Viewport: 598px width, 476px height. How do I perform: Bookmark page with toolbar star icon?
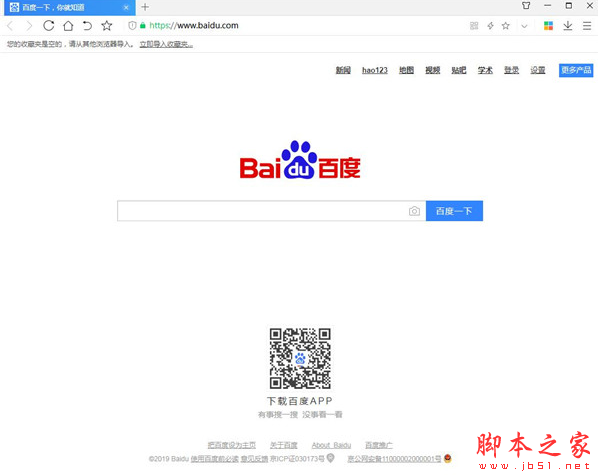(x=107, y=26)
